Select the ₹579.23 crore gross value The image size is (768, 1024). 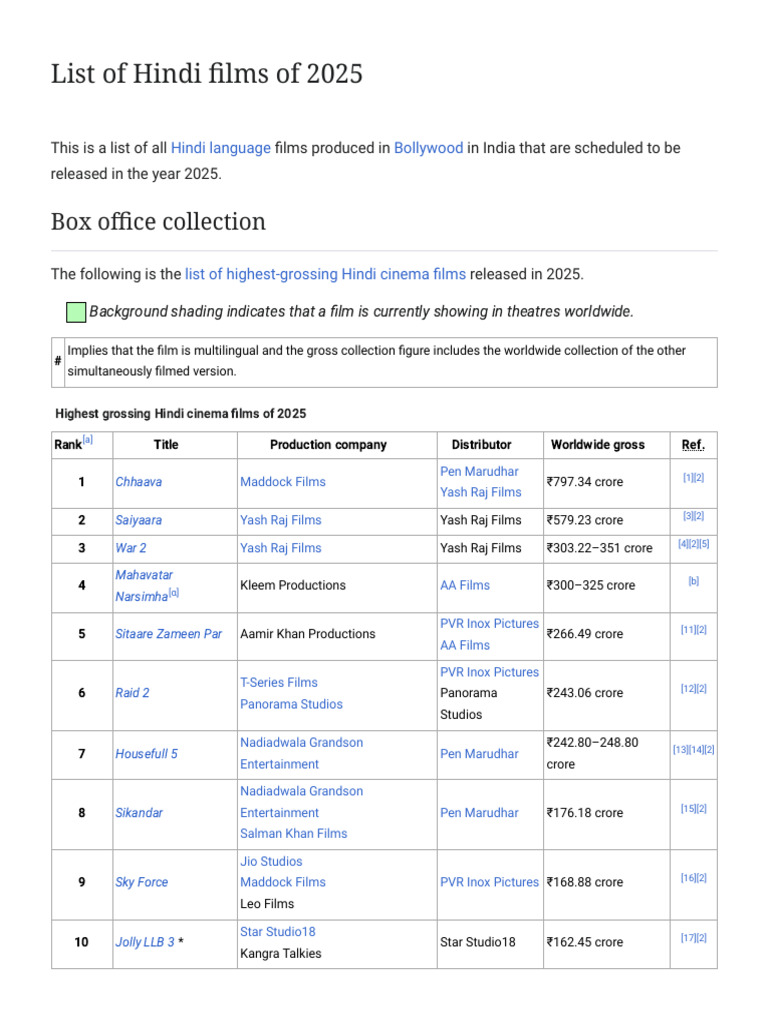pyautogui.click(x=584, y=520)
